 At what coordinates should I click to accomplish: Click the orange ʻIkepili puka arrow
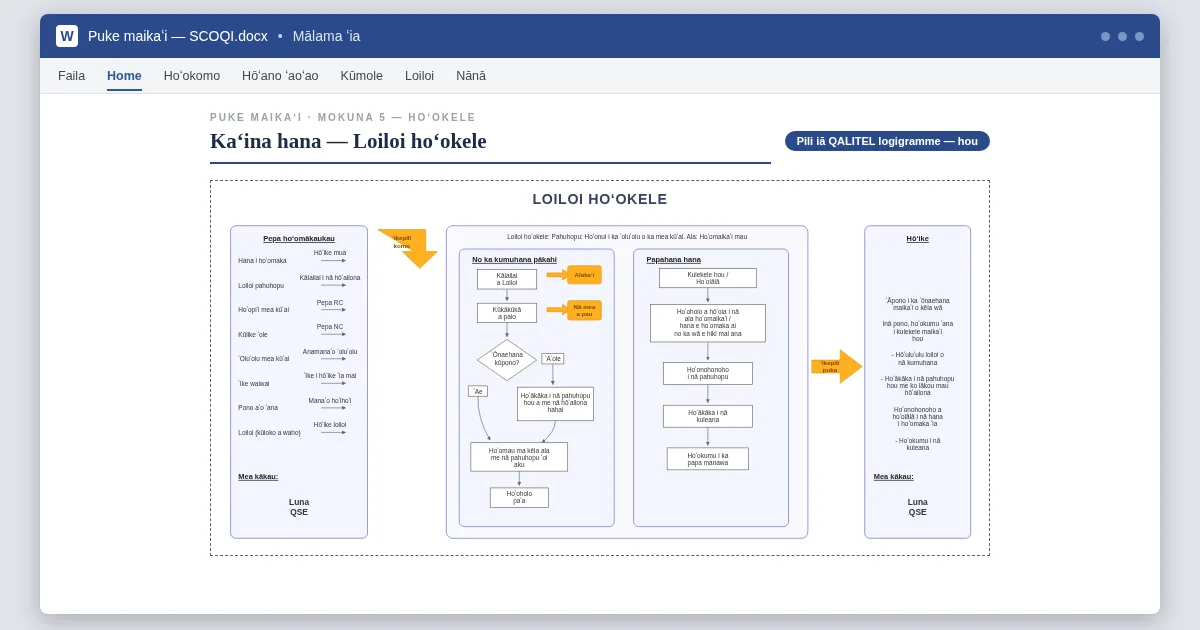[x=836, y=367]
